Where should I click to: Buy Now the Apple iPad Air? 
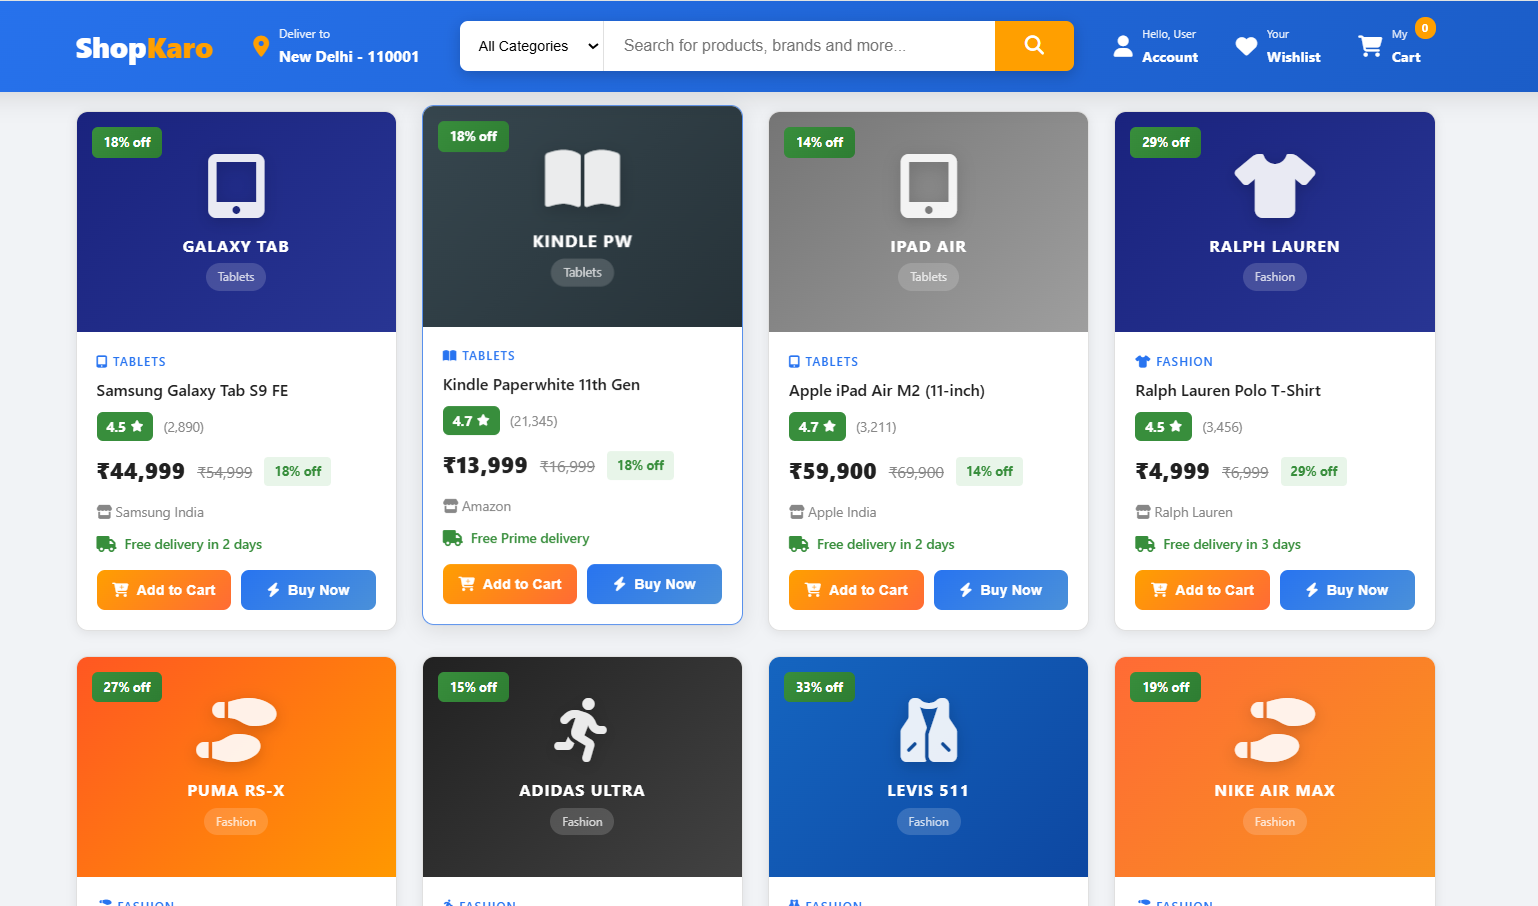pos(1001,590)
